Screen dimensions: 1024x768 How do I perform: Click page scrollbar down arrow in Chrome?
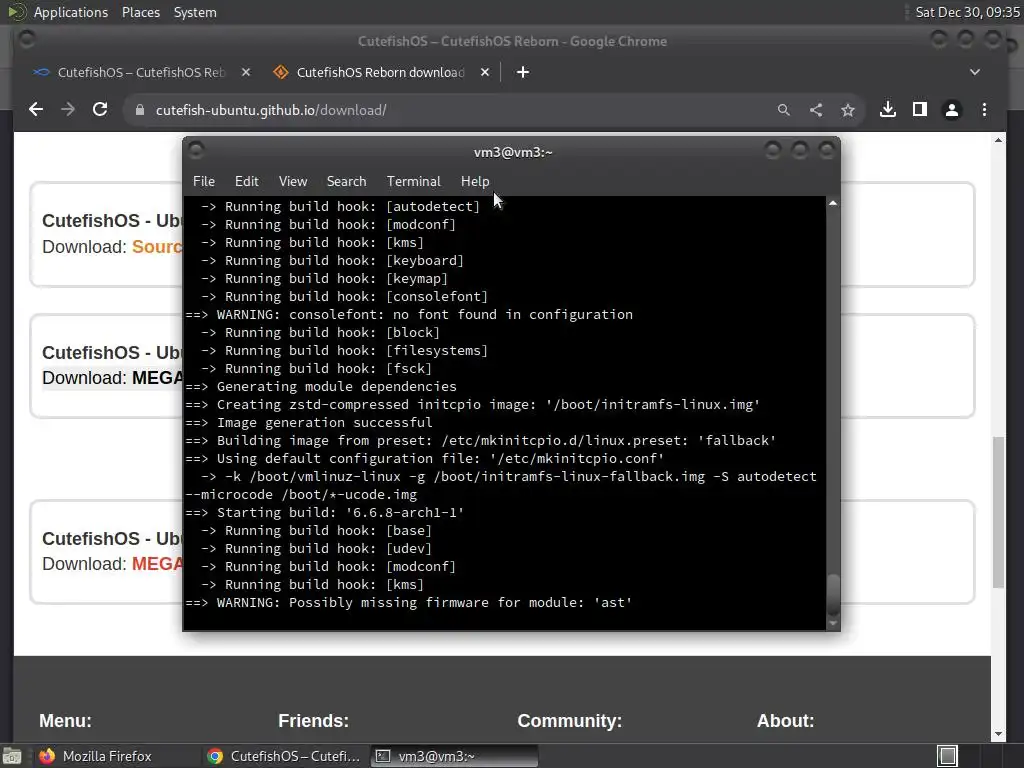(998, 735)
